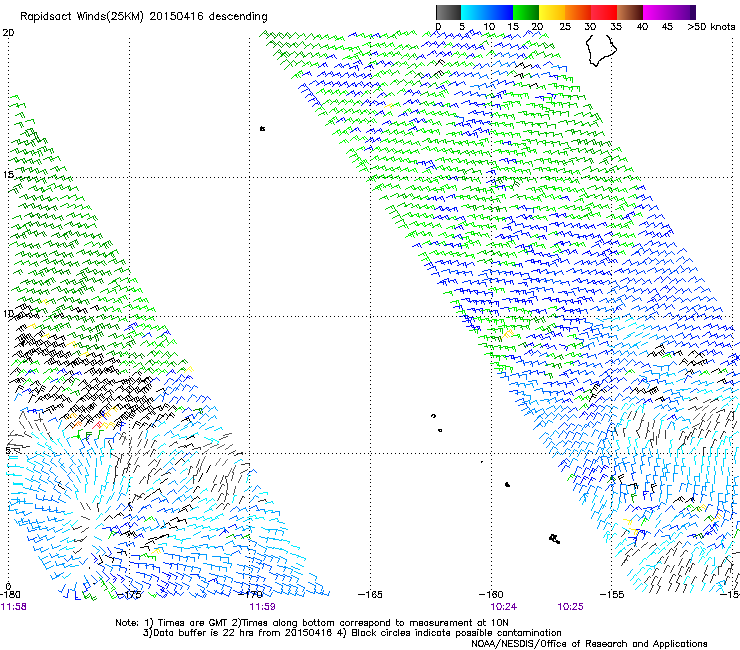Click longitude label -180
The height and width of the screenshot is (650, 740).
click(10, 595)
